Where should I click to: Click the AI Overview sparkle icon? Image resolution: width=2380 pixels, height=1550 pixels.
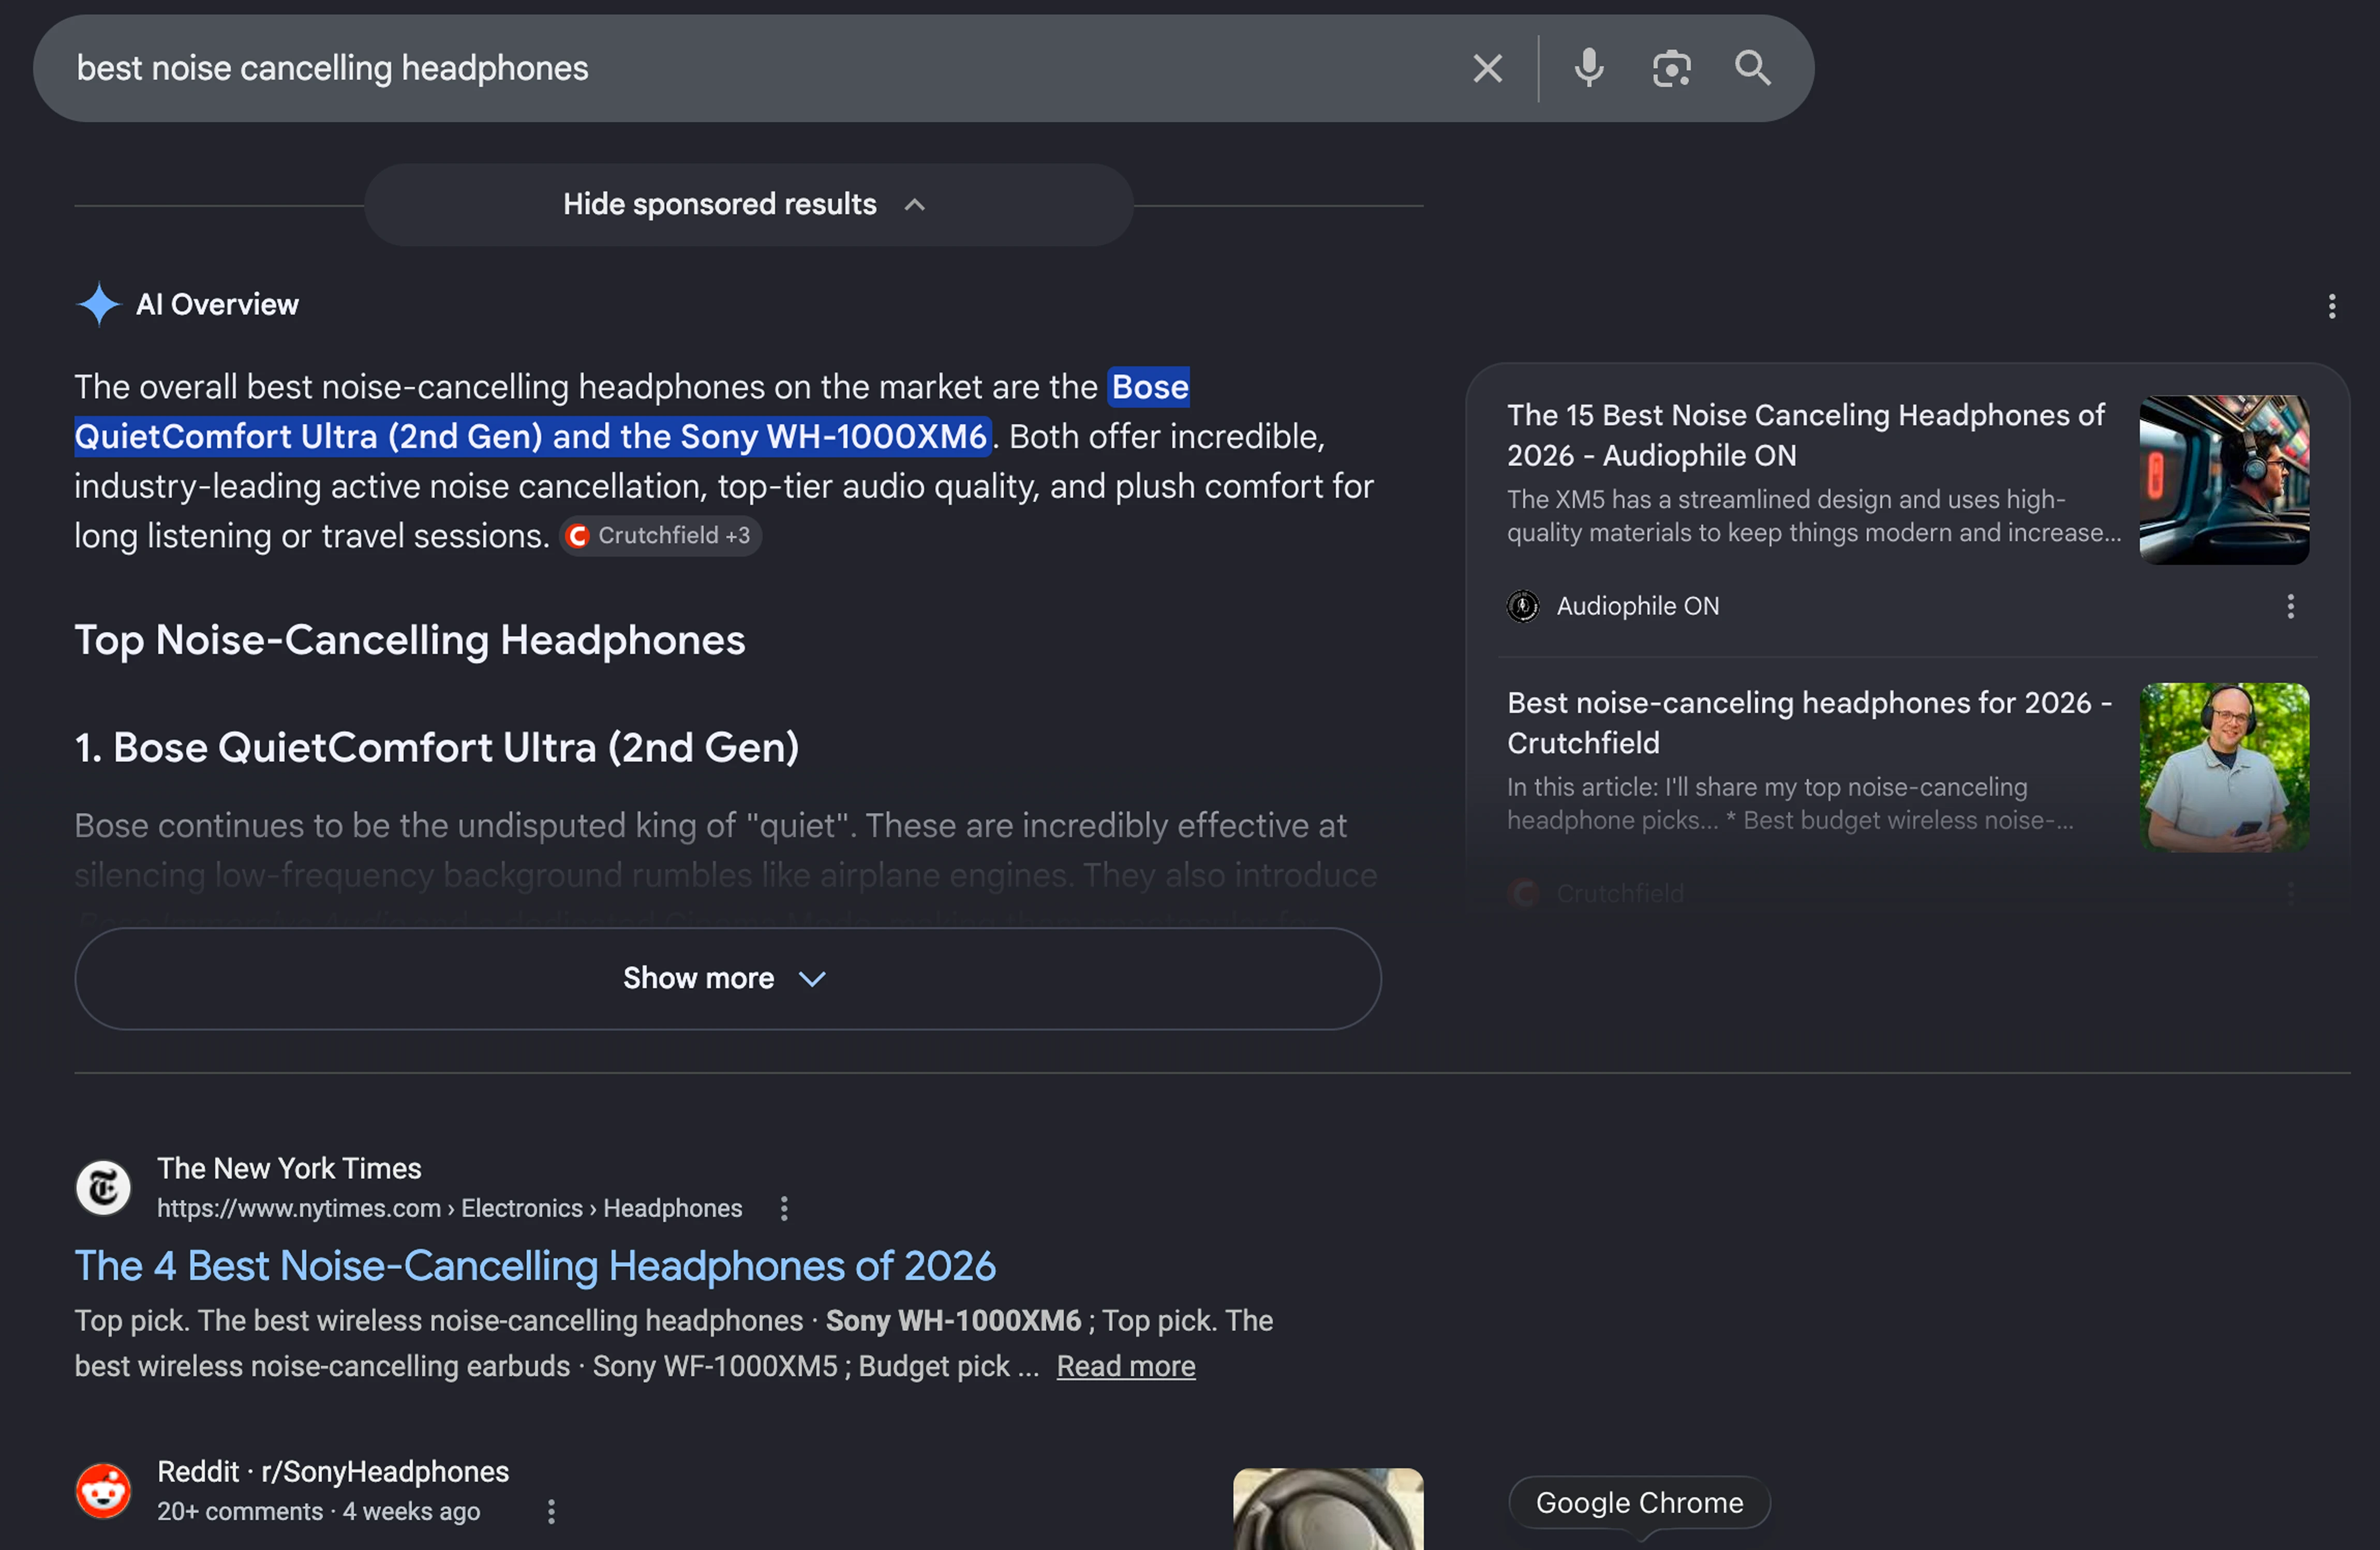(x=98, y=304)
